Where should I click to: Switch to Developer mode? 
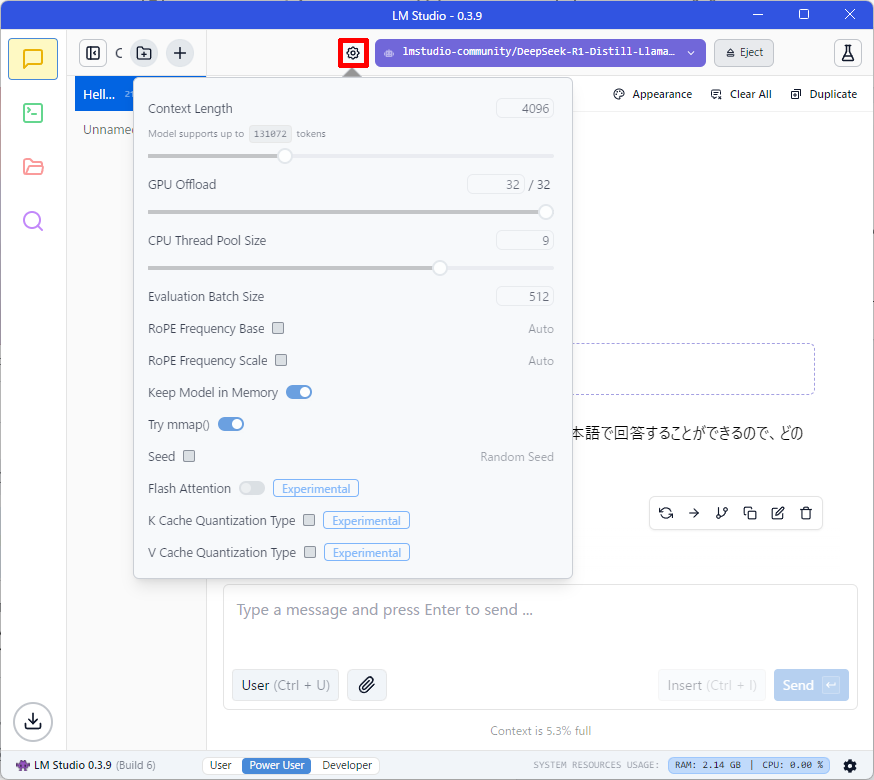(347, 766)
